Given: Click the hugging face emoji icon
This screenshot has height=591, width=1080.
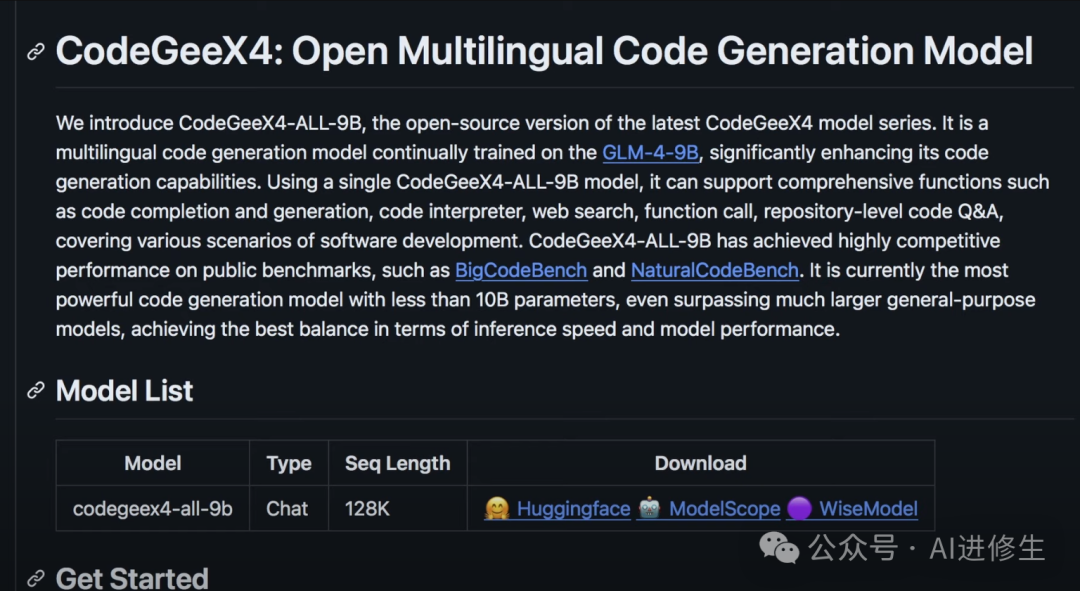Looking at the screenshot, I should tap(497, 509).
